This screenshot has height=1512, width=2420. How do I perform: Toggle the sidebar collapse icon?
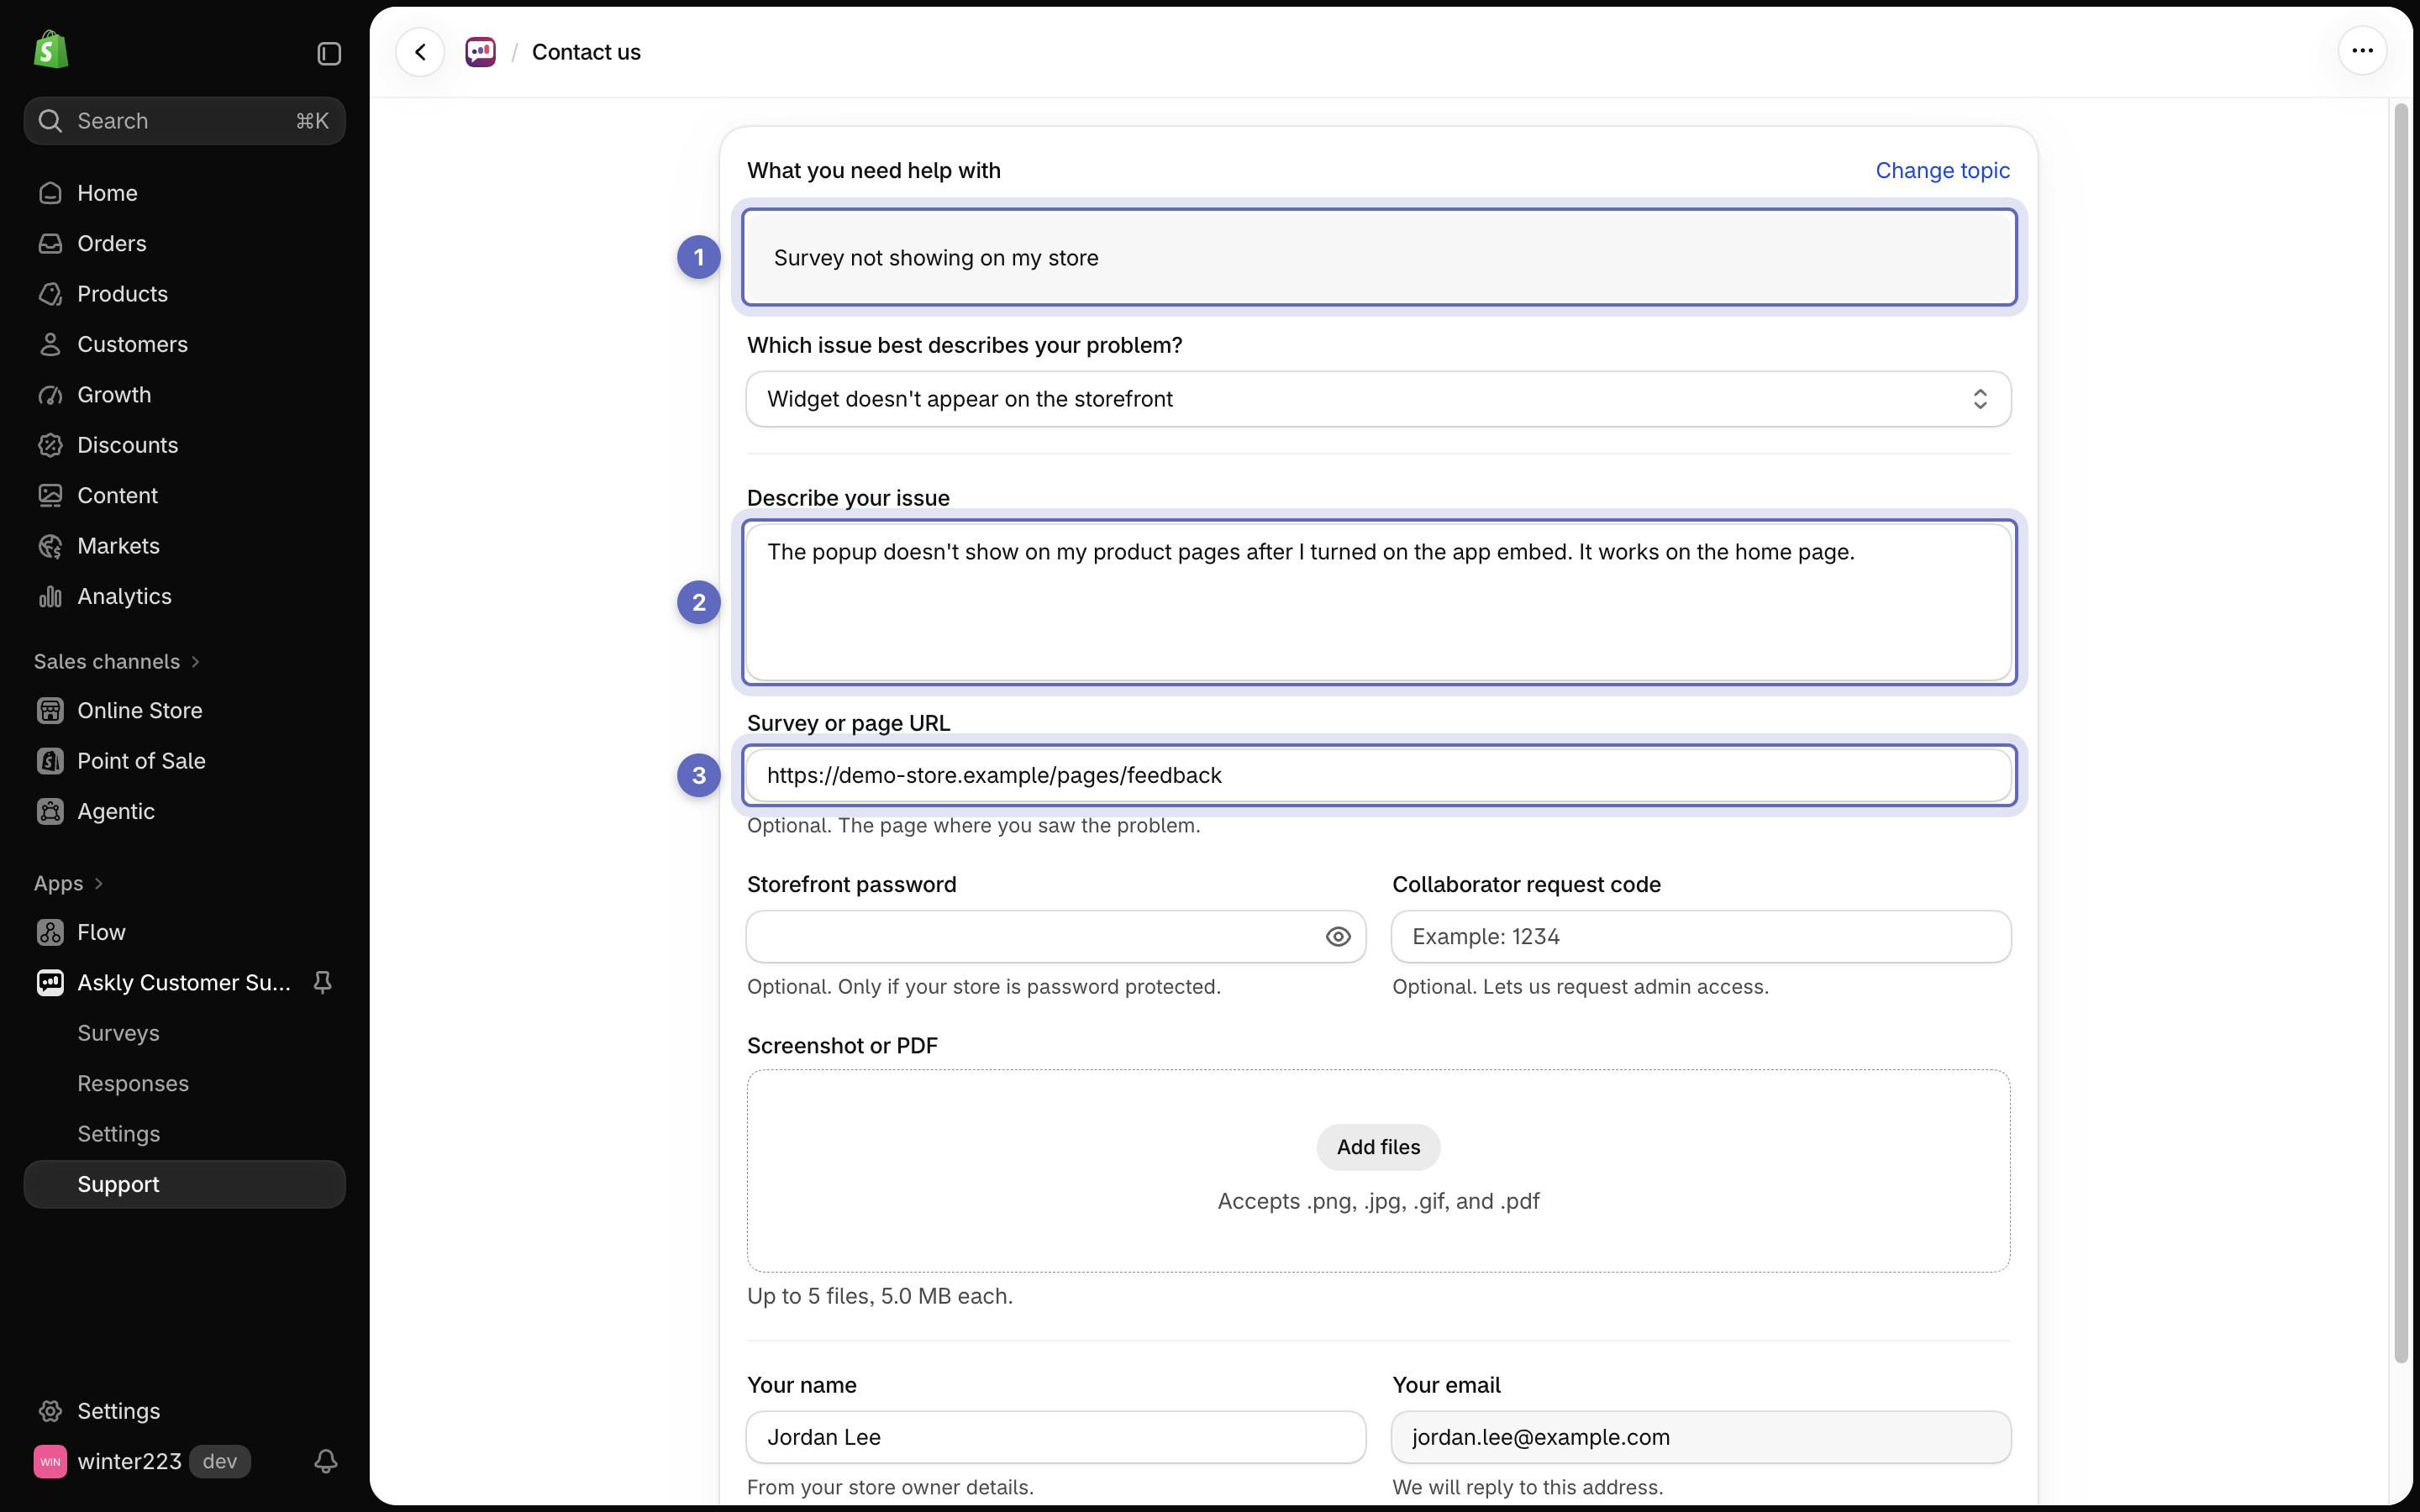point(329,53)
